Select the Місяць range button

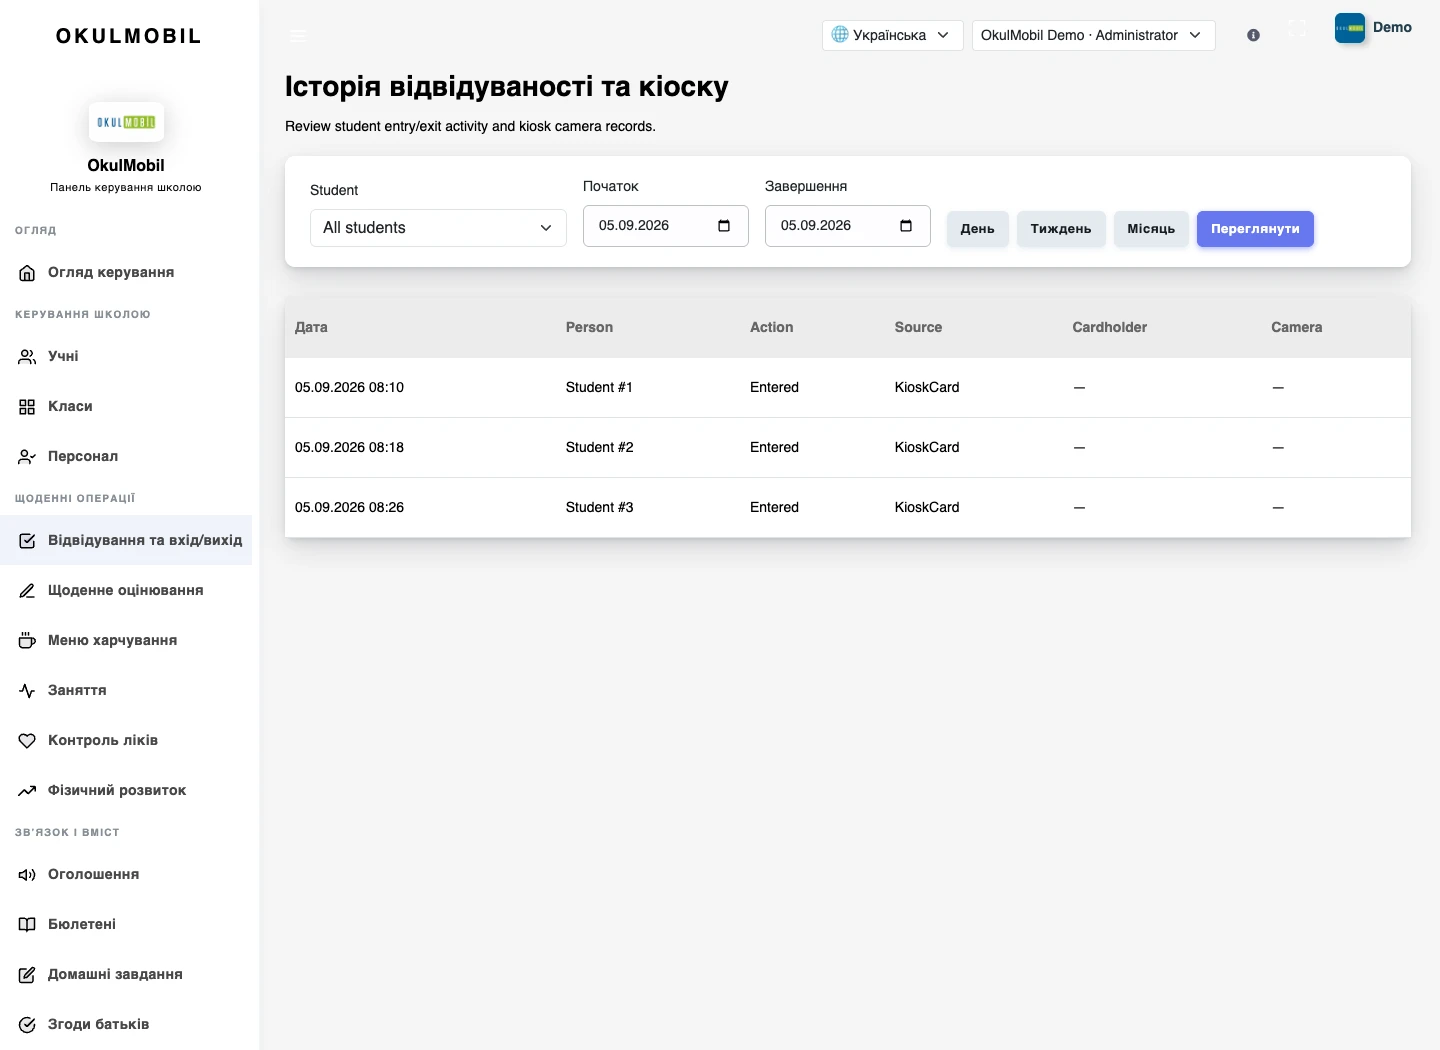click(x=1151, y=229)
